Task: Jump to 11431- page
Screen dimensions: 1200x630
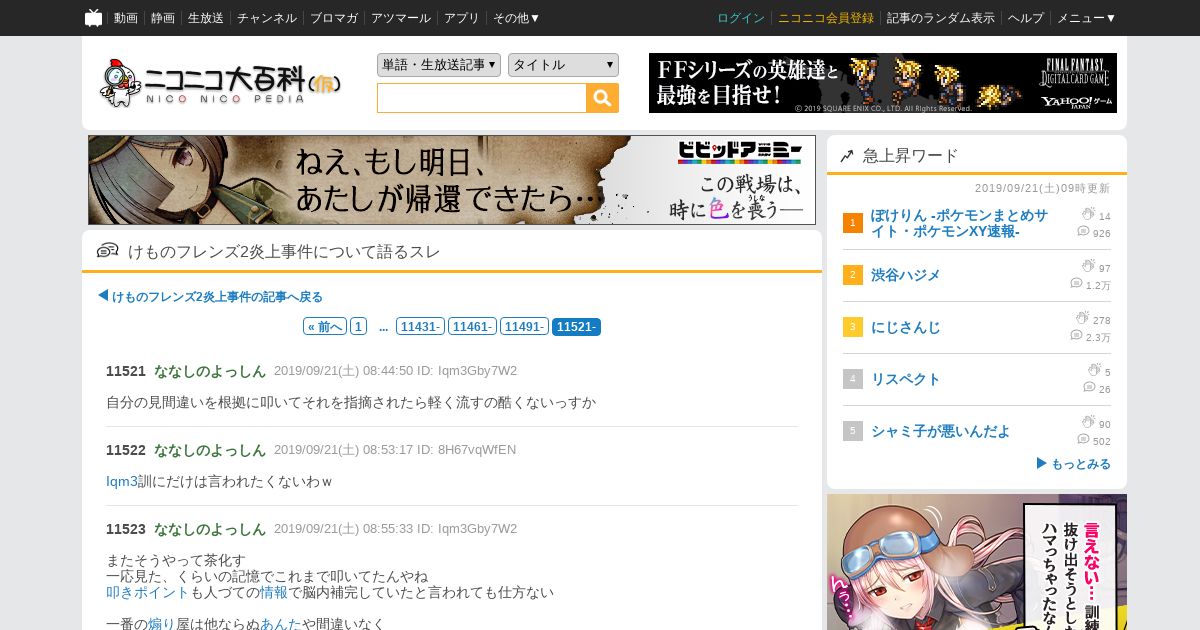Action: point(420,327)
